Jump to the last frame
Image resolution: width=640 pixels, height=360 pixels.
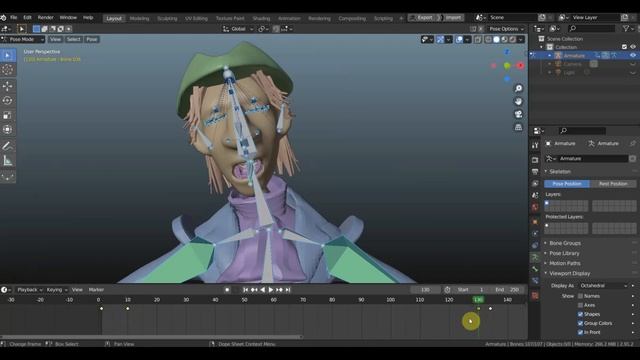click(288, 290)
